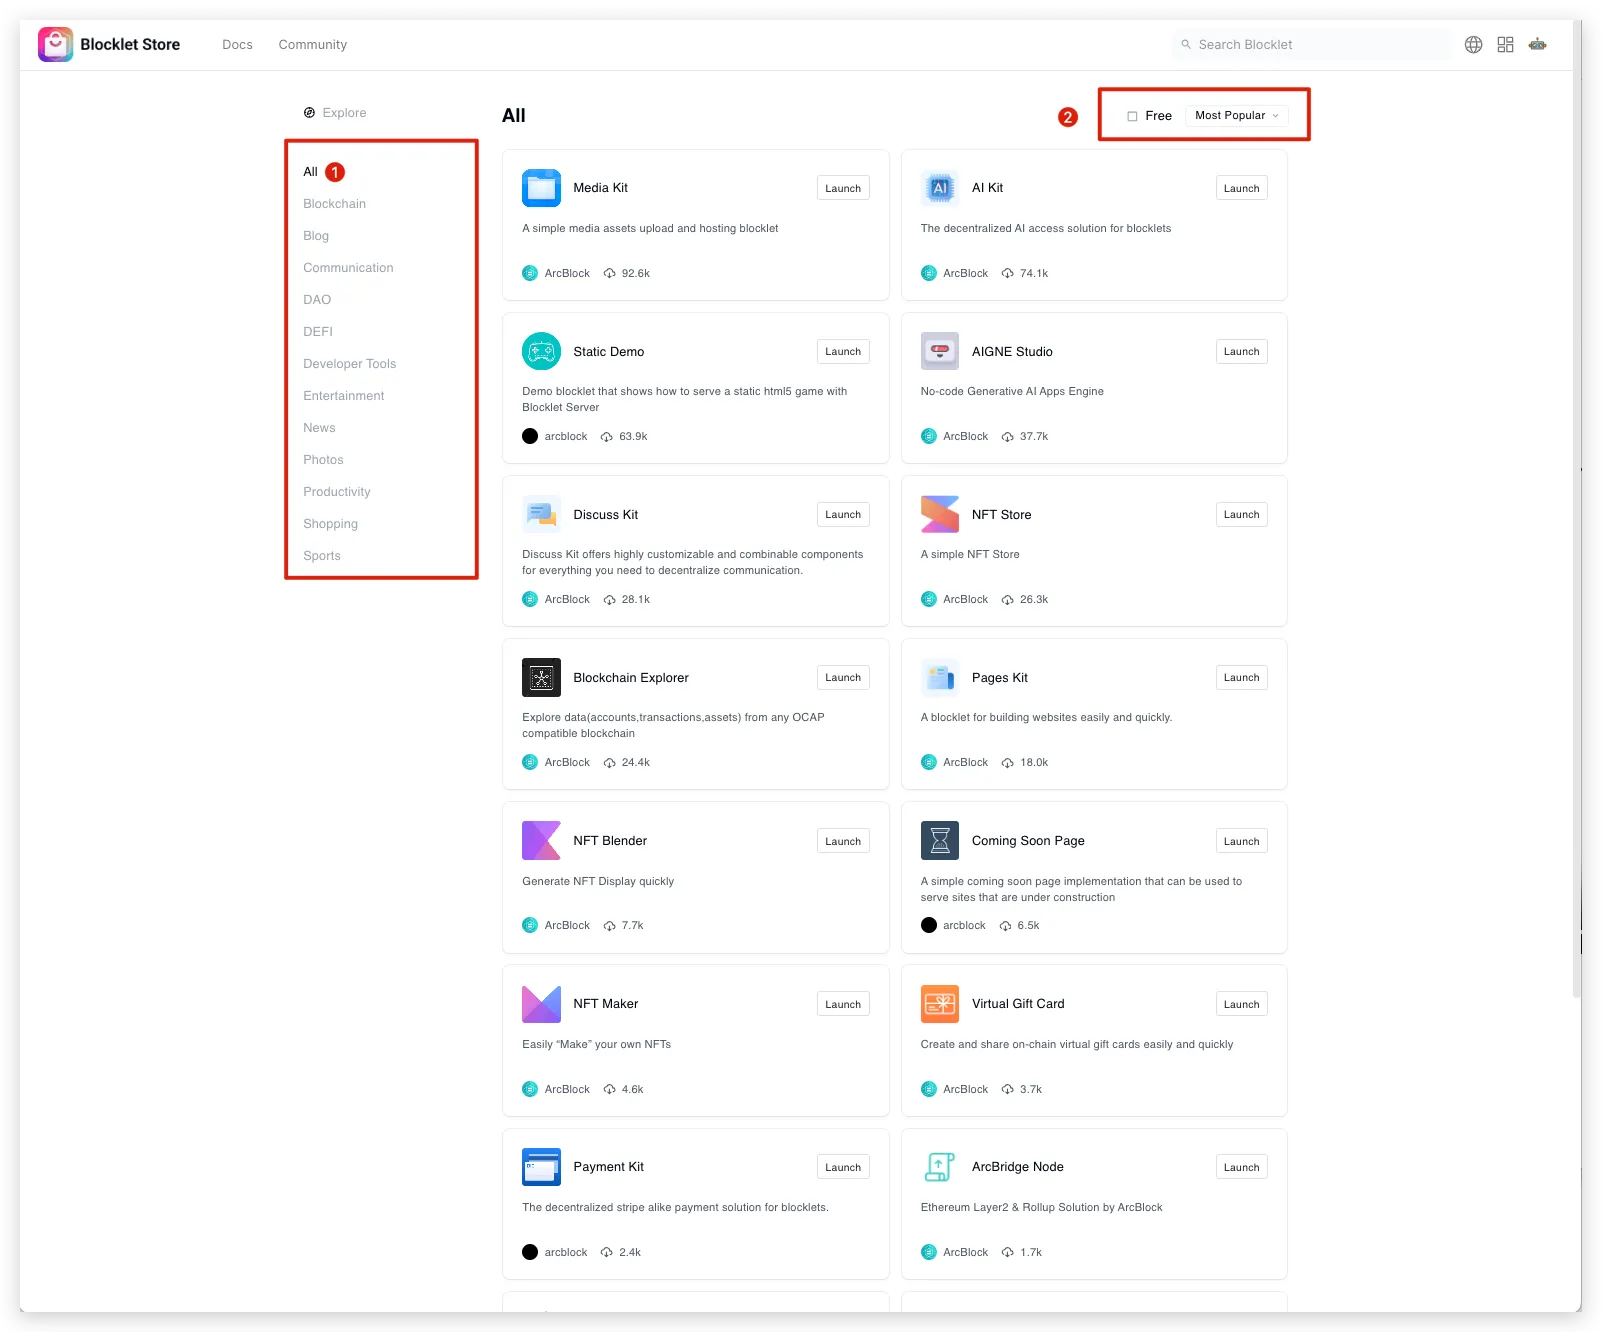Open the Docs menu item
Screen dimensions: 1602x1332
point(237,45)
